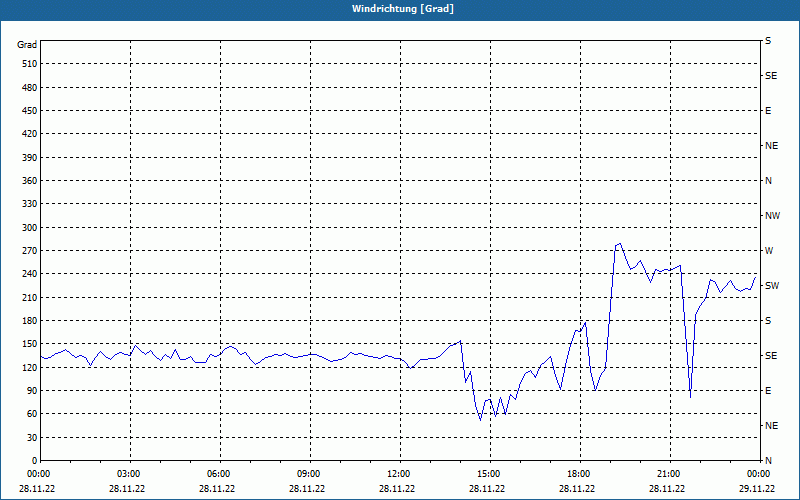This screenshot has height=500, width=800.
Task: Select the SE compass label near 480
Action: [771, 76]
